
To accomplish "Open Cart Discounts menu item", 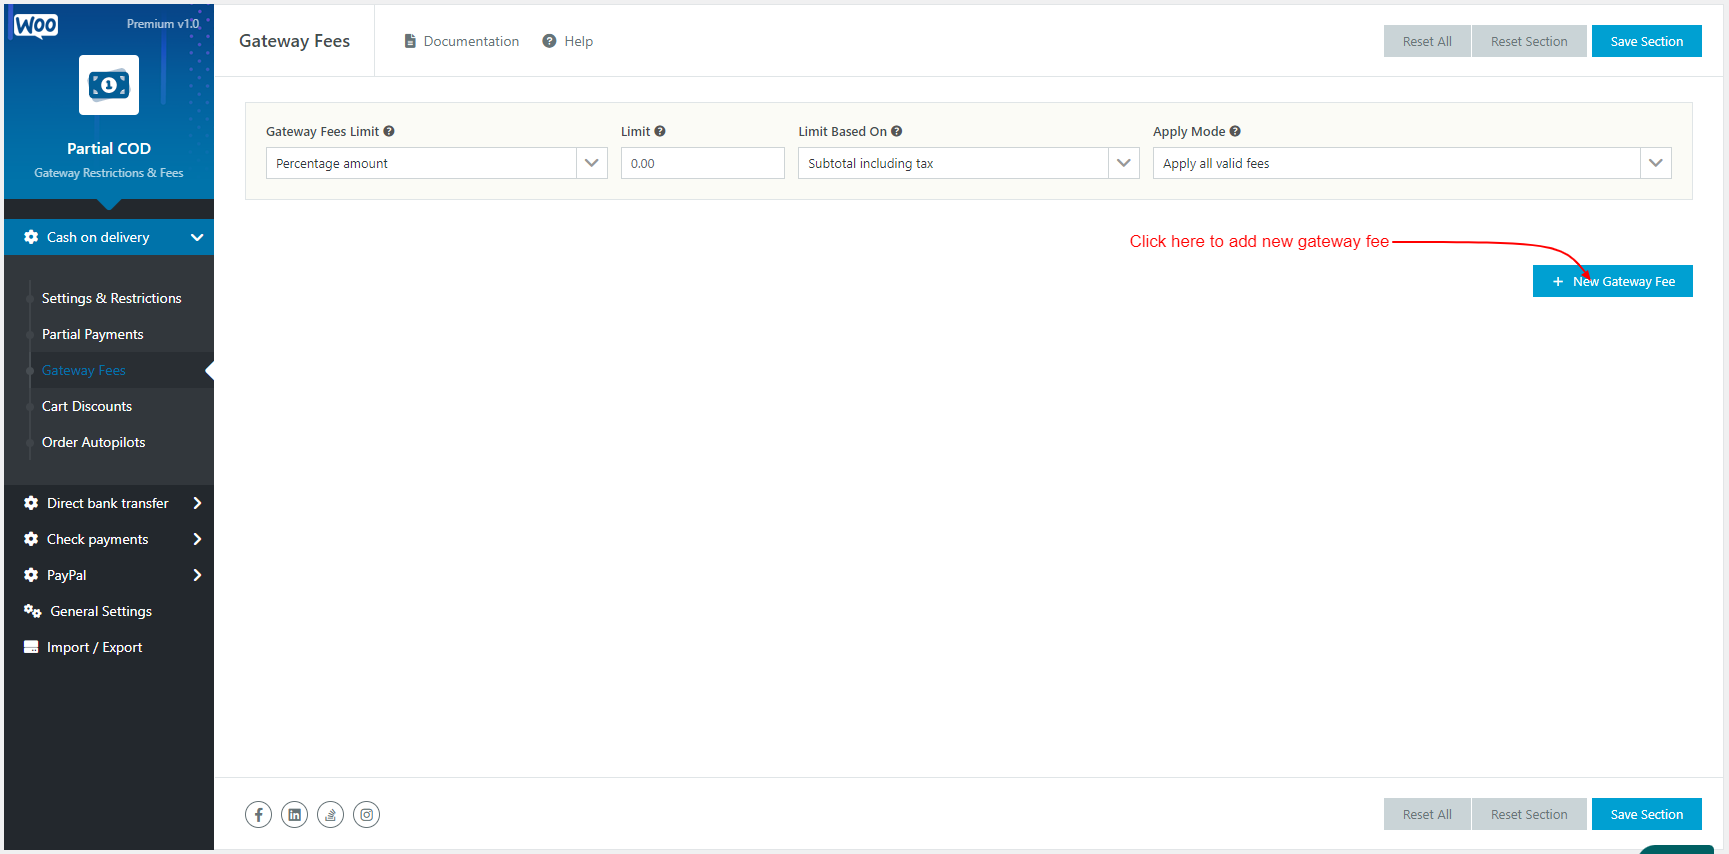I will click(x=87, y=406).
